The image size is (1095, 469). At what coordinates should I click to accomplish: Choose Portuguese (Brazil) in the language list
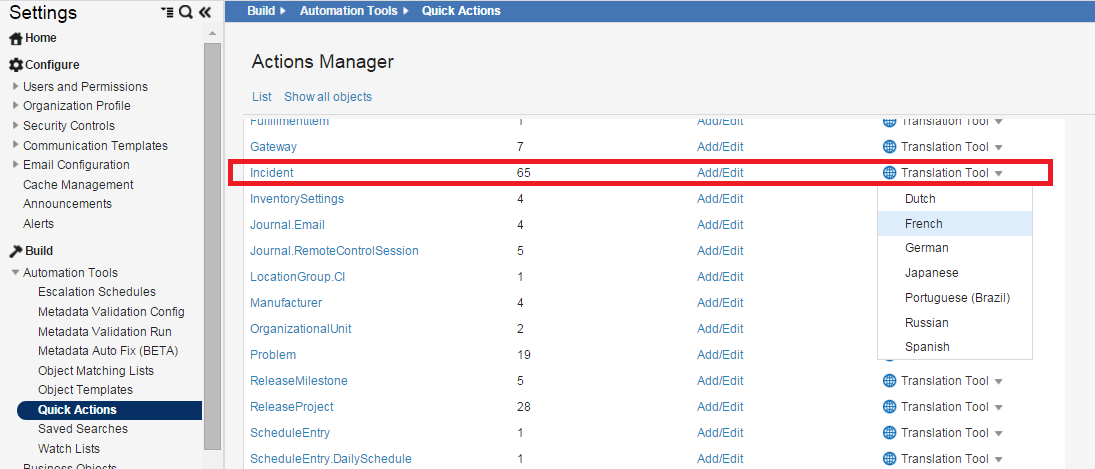[957, 298]
